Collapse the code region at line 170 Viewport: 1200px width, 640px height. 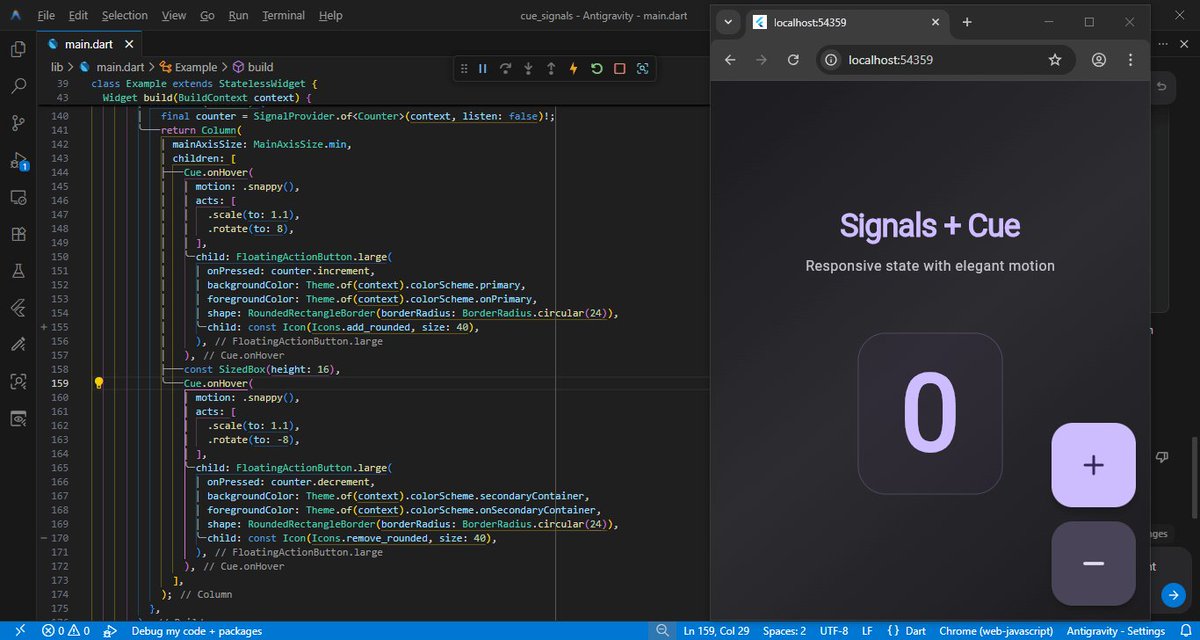click(x=44, y=537)
